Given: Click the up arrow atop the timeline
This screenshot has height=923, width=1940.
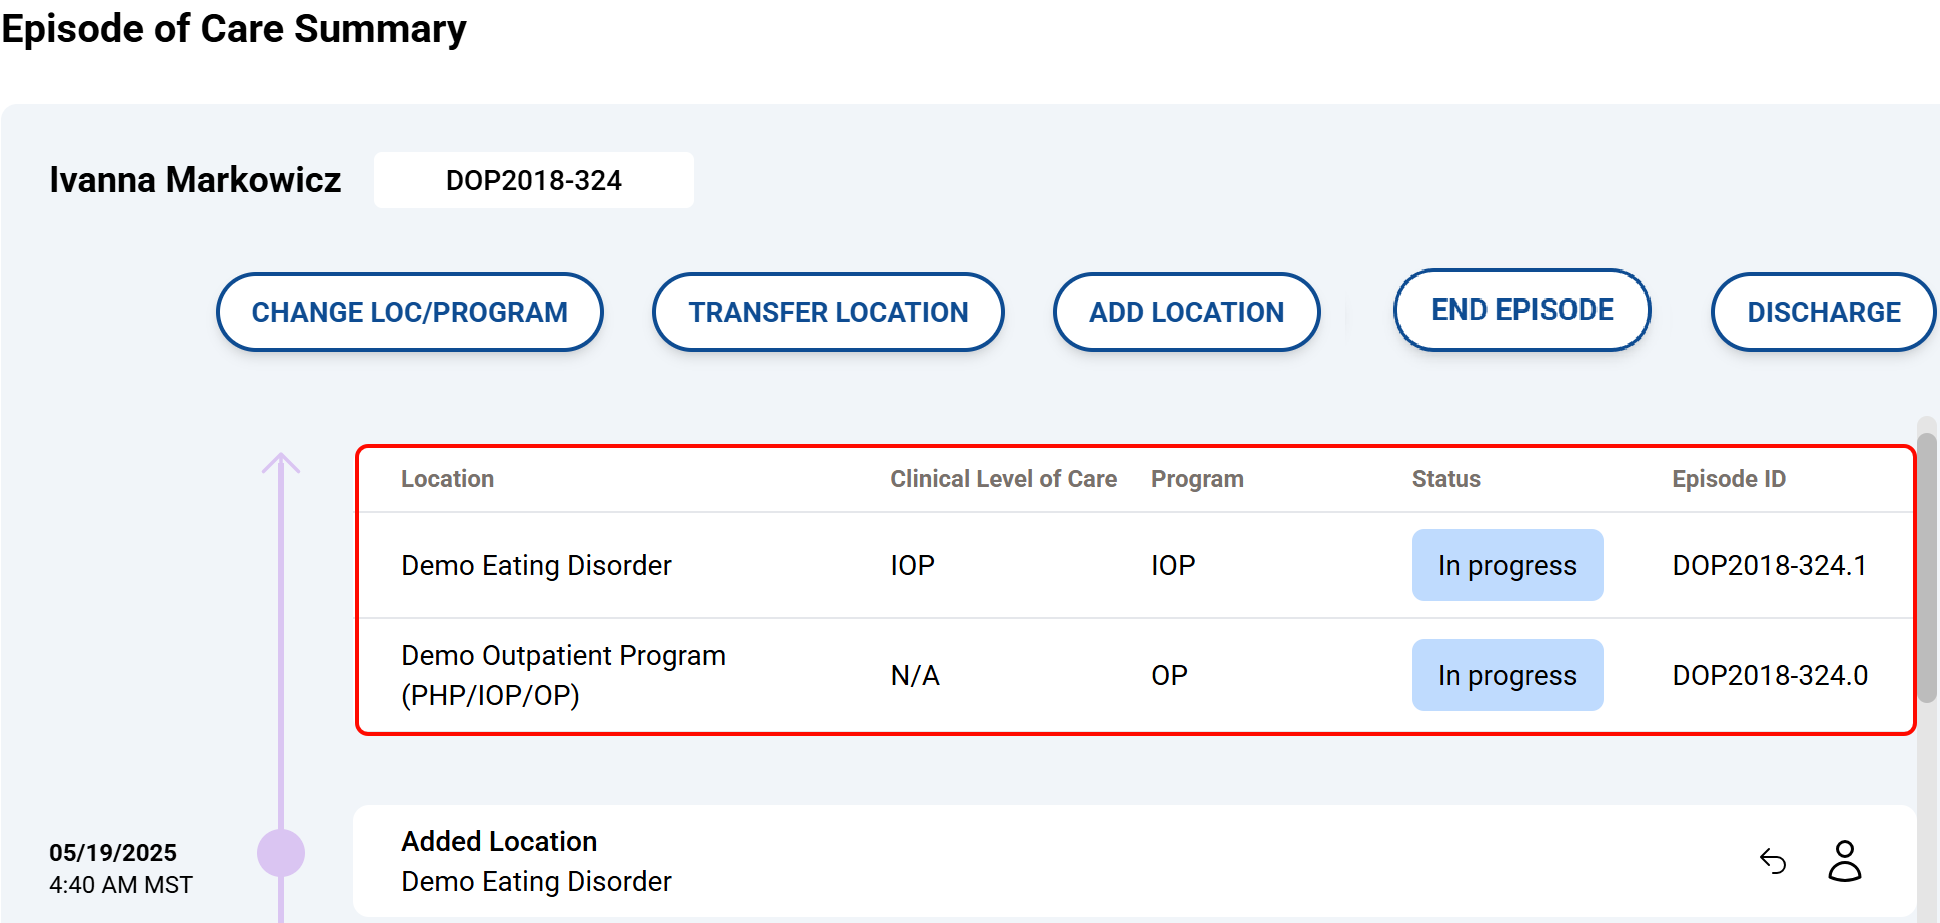Looking at the screenshot, I should pos(281,464).
